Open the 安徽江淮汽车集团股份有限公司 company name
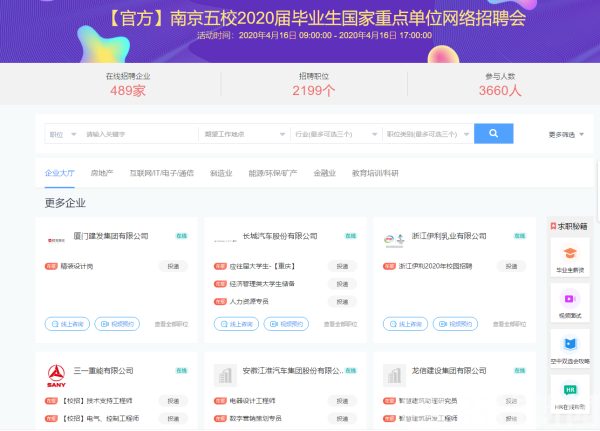Image resolution: width=600 pixels, height=431 pixels. tap(293, 371)
